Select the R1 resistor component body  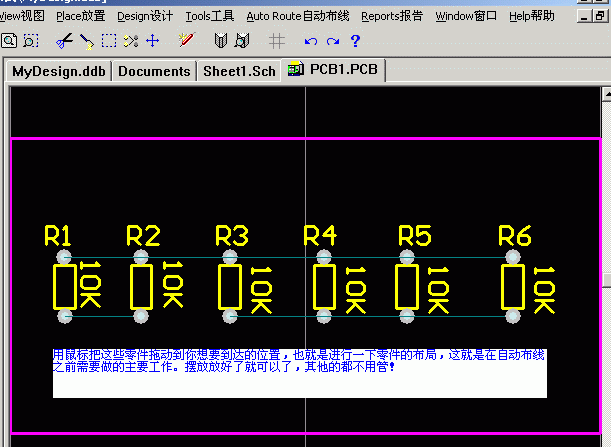coord(66,287)
